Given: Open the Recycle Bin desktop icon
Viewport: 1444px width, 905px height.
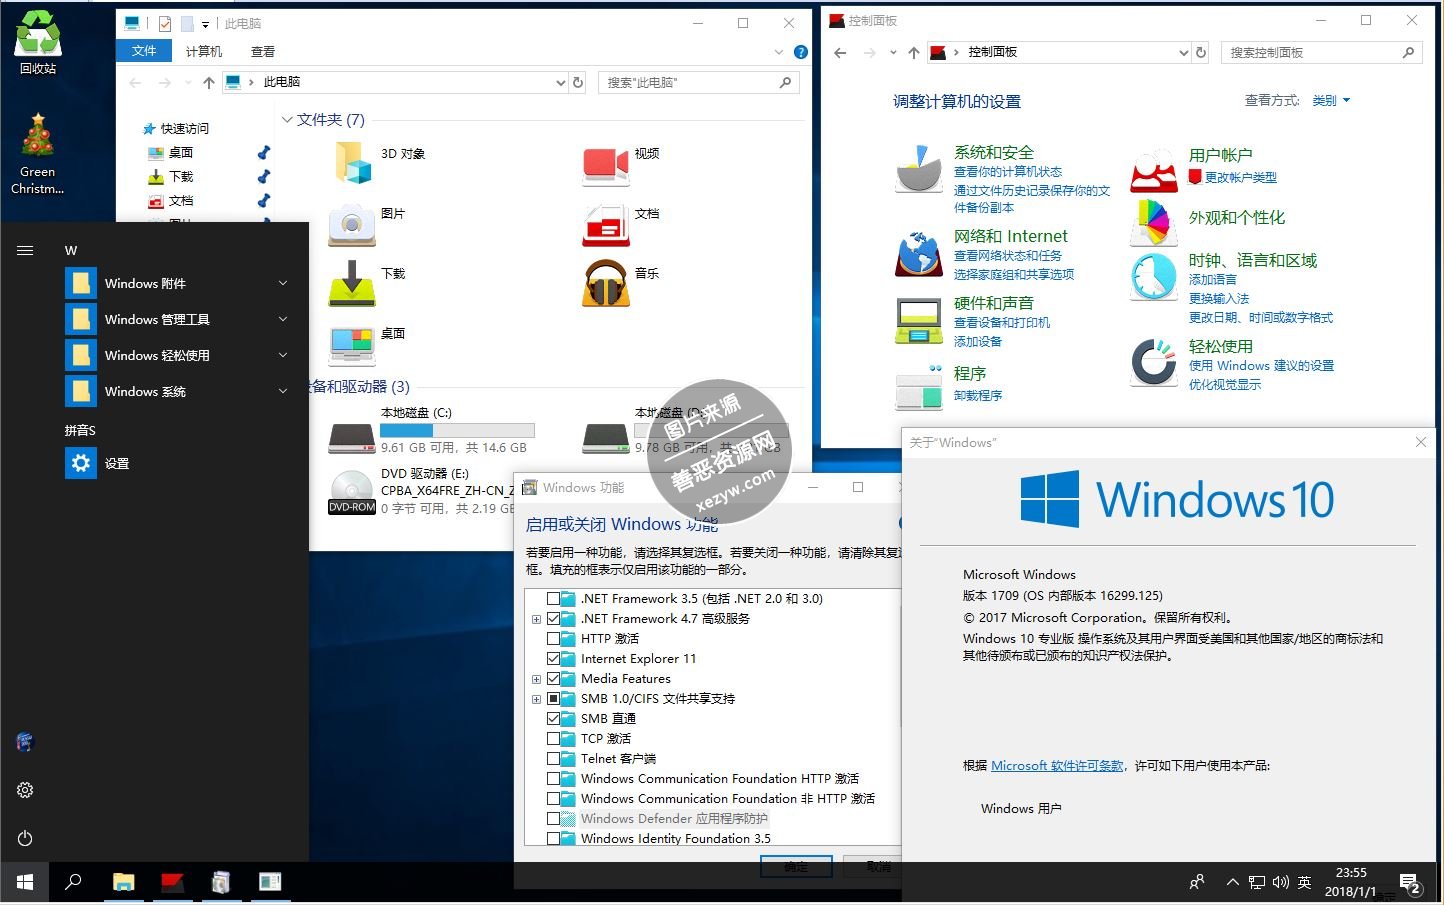Looking at the screenshot, I should click(x=38, y=41).
